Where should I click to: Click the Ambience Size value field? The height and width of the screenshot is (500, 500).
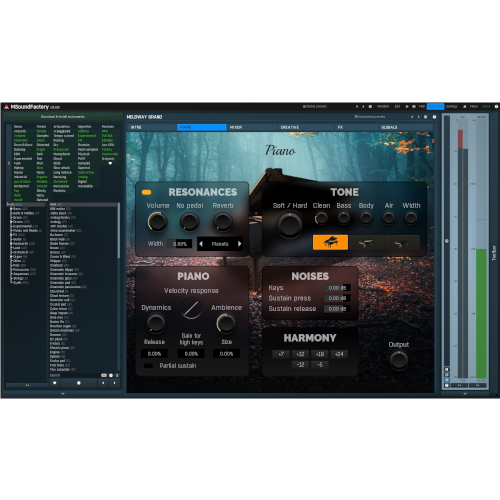[226, 354]
